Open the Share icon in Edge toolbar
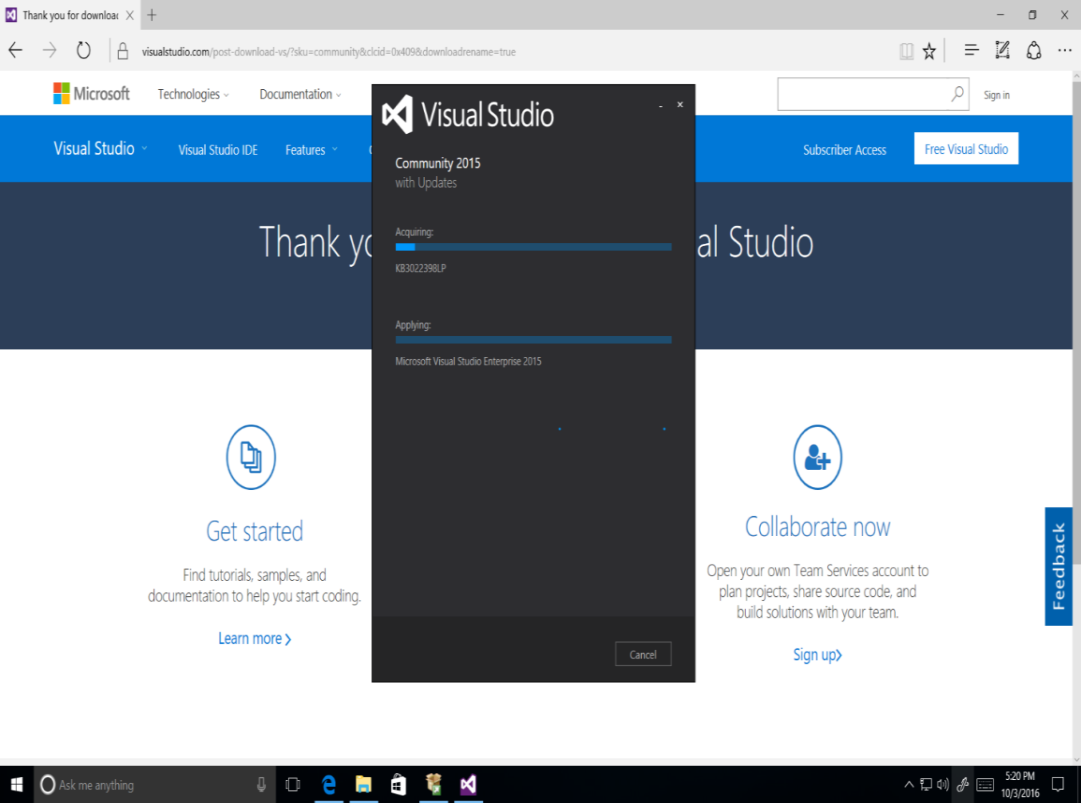 (x=1033, y=50)
